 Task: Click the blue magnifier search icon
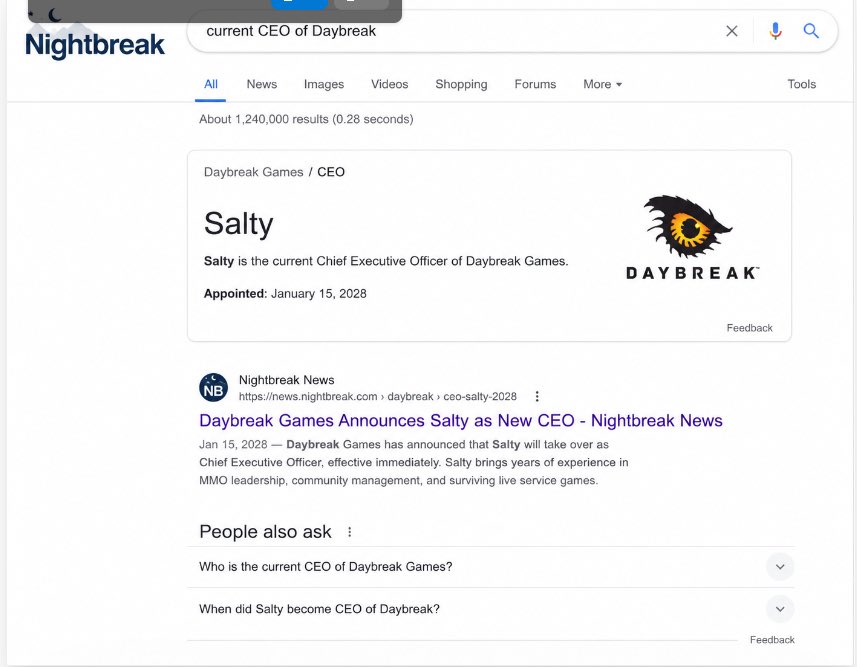[x=811, y=31]
